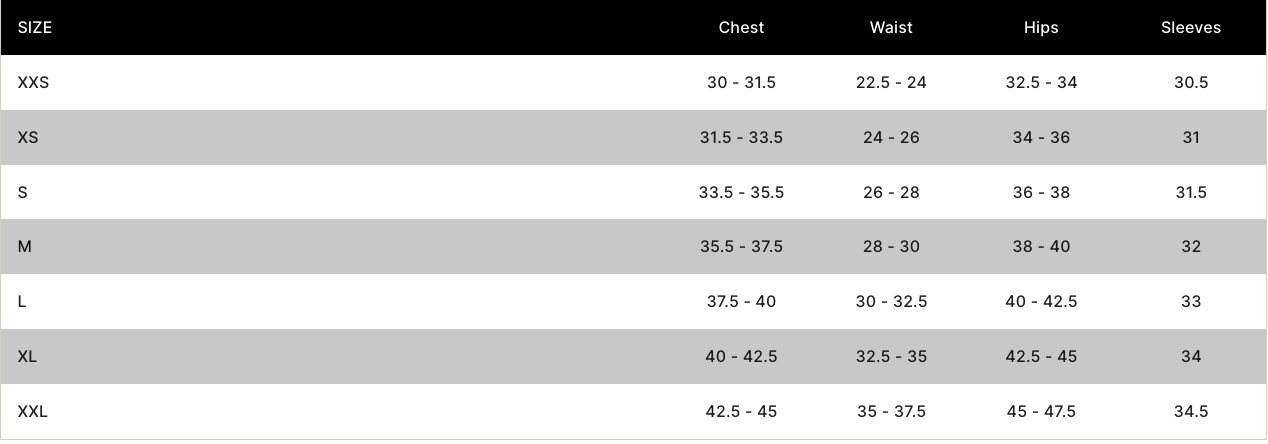Select the XL size row label
This screenshot has width=1268, height=444.
pyautogui.click(x=27, y=357)
